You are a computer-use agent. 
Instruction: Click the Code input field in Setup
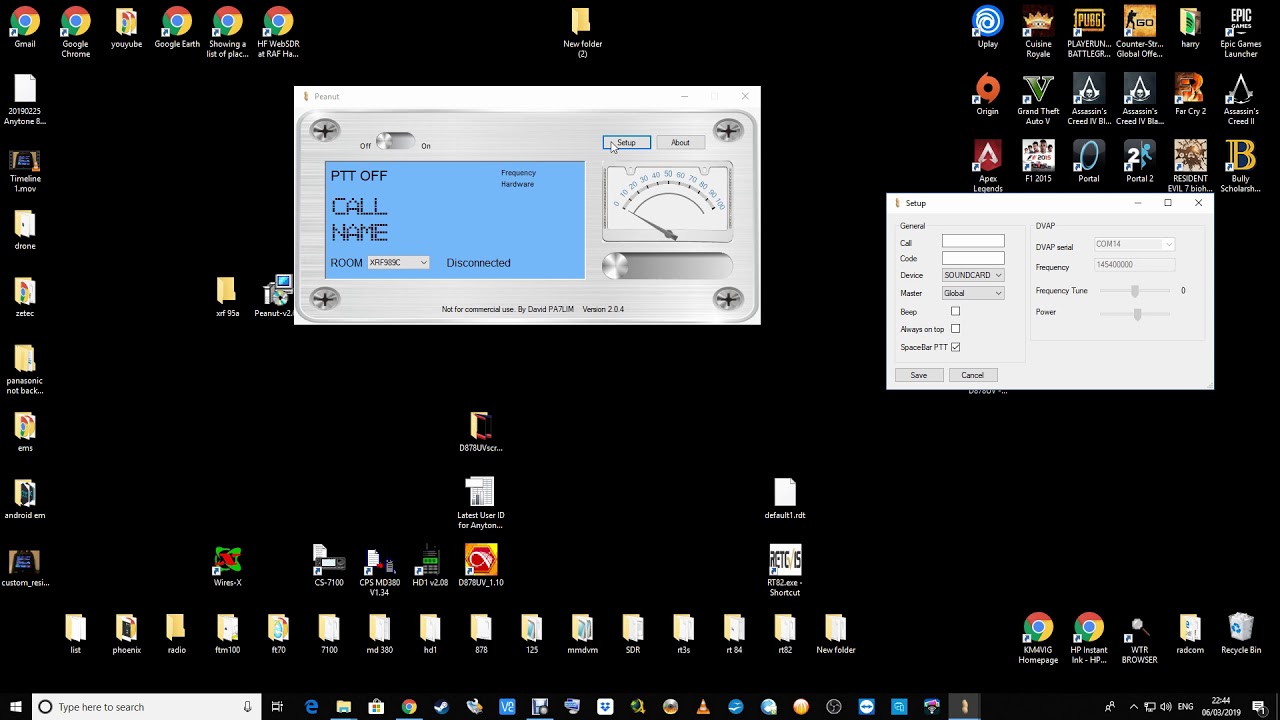pos(973,259)
